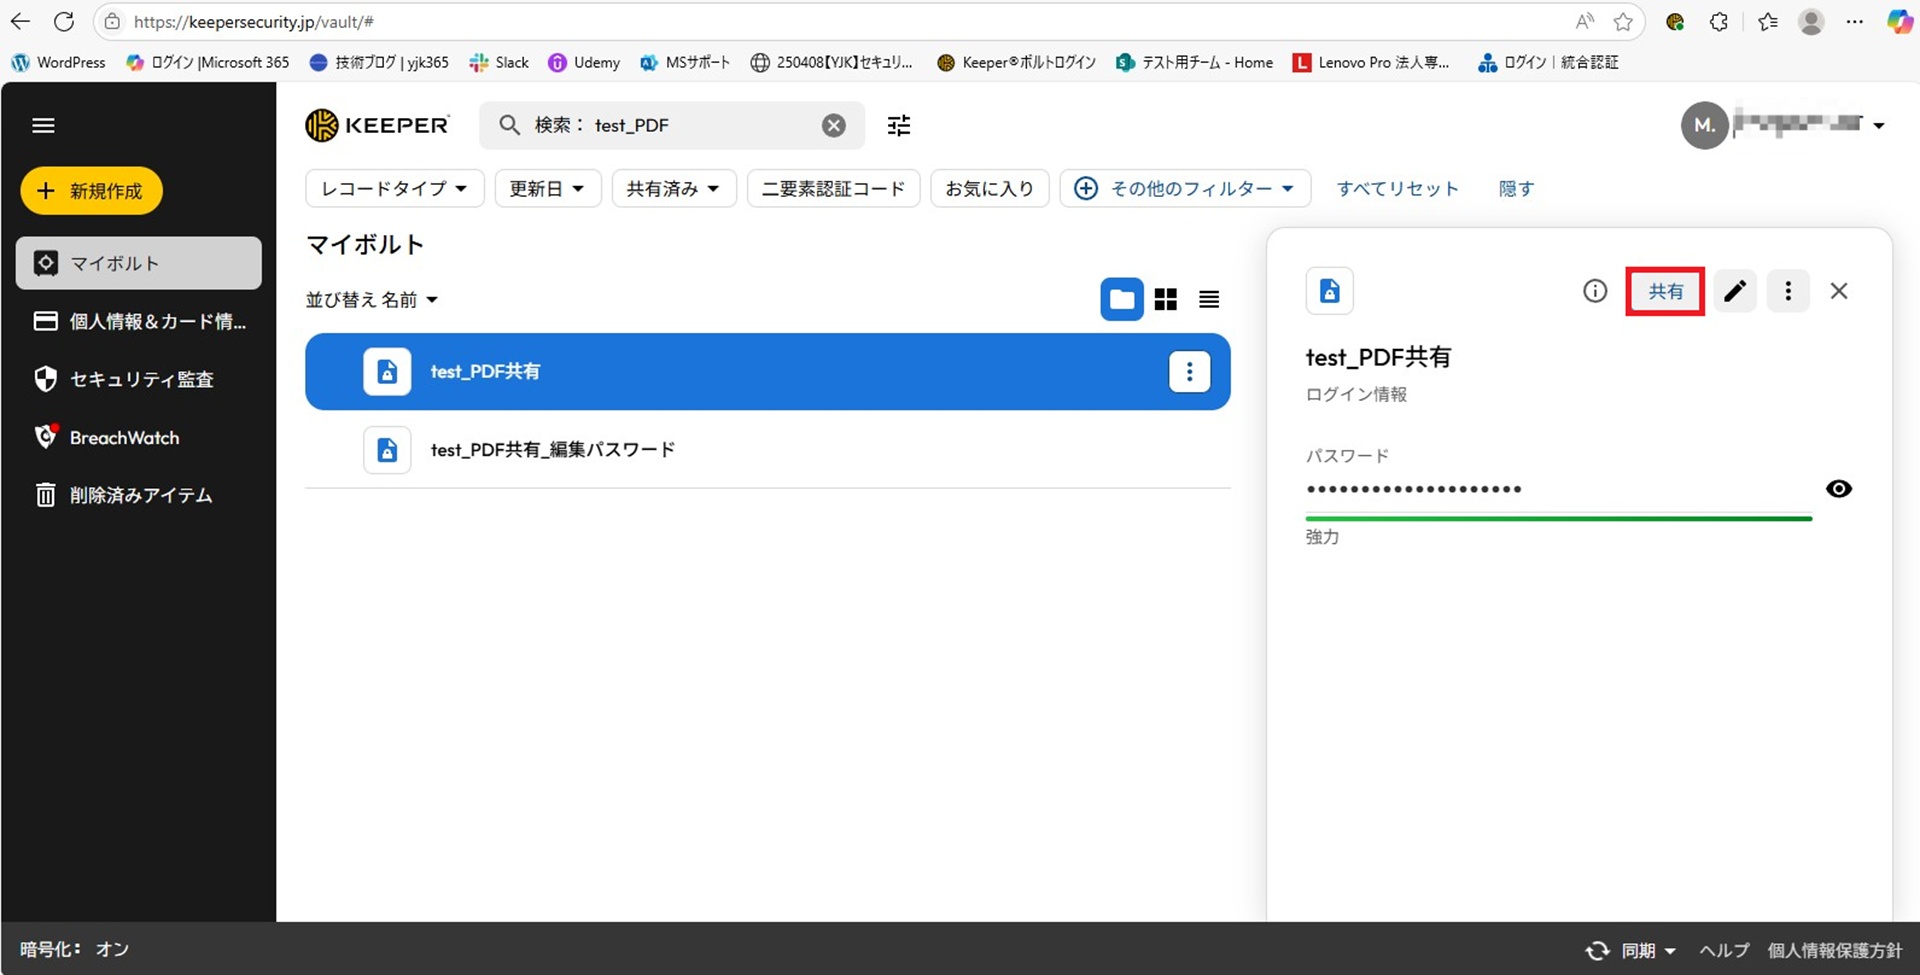
Task: Open more options for test_PDF共有 row
Action: (1189, 372)
